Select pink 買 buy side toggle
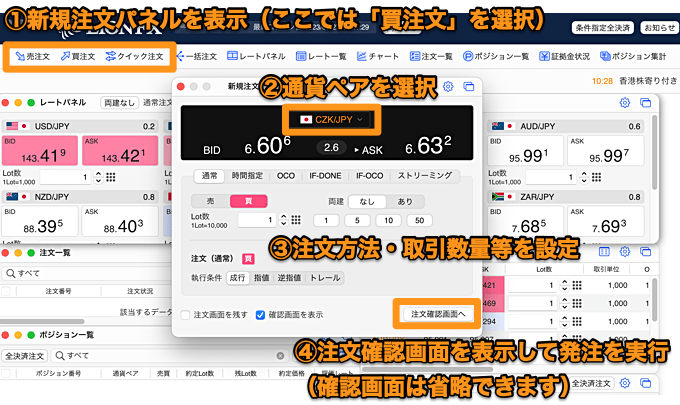 pos(248,201)
